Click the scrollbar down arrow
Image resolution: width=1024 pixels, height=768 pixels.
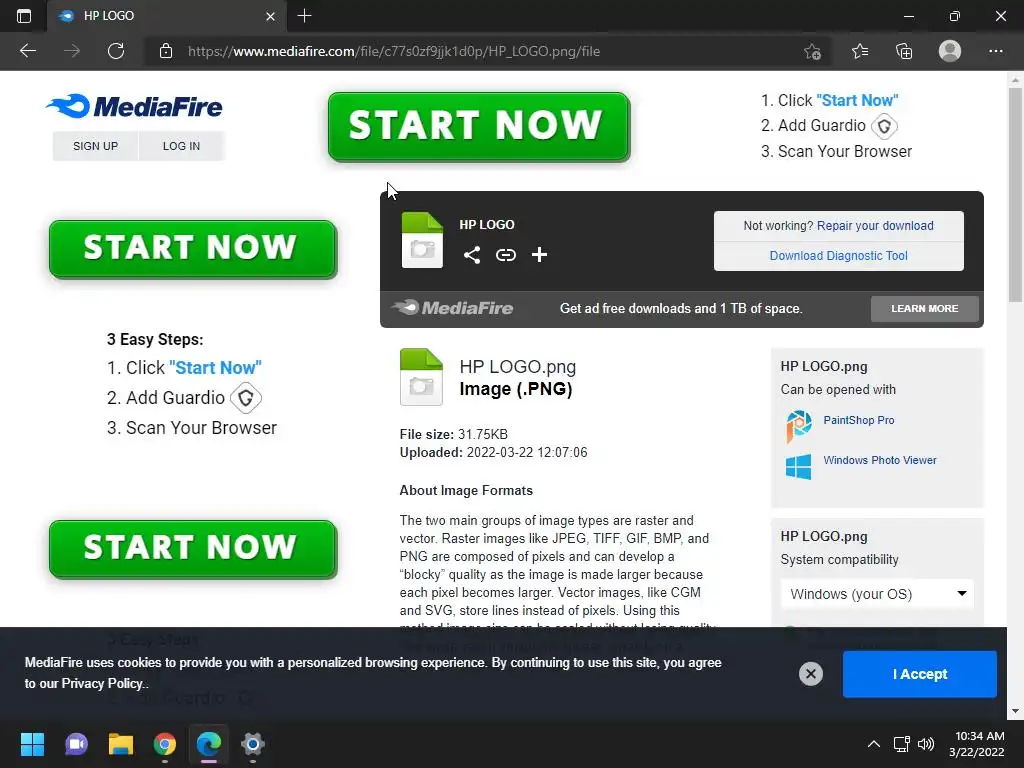1015,711
